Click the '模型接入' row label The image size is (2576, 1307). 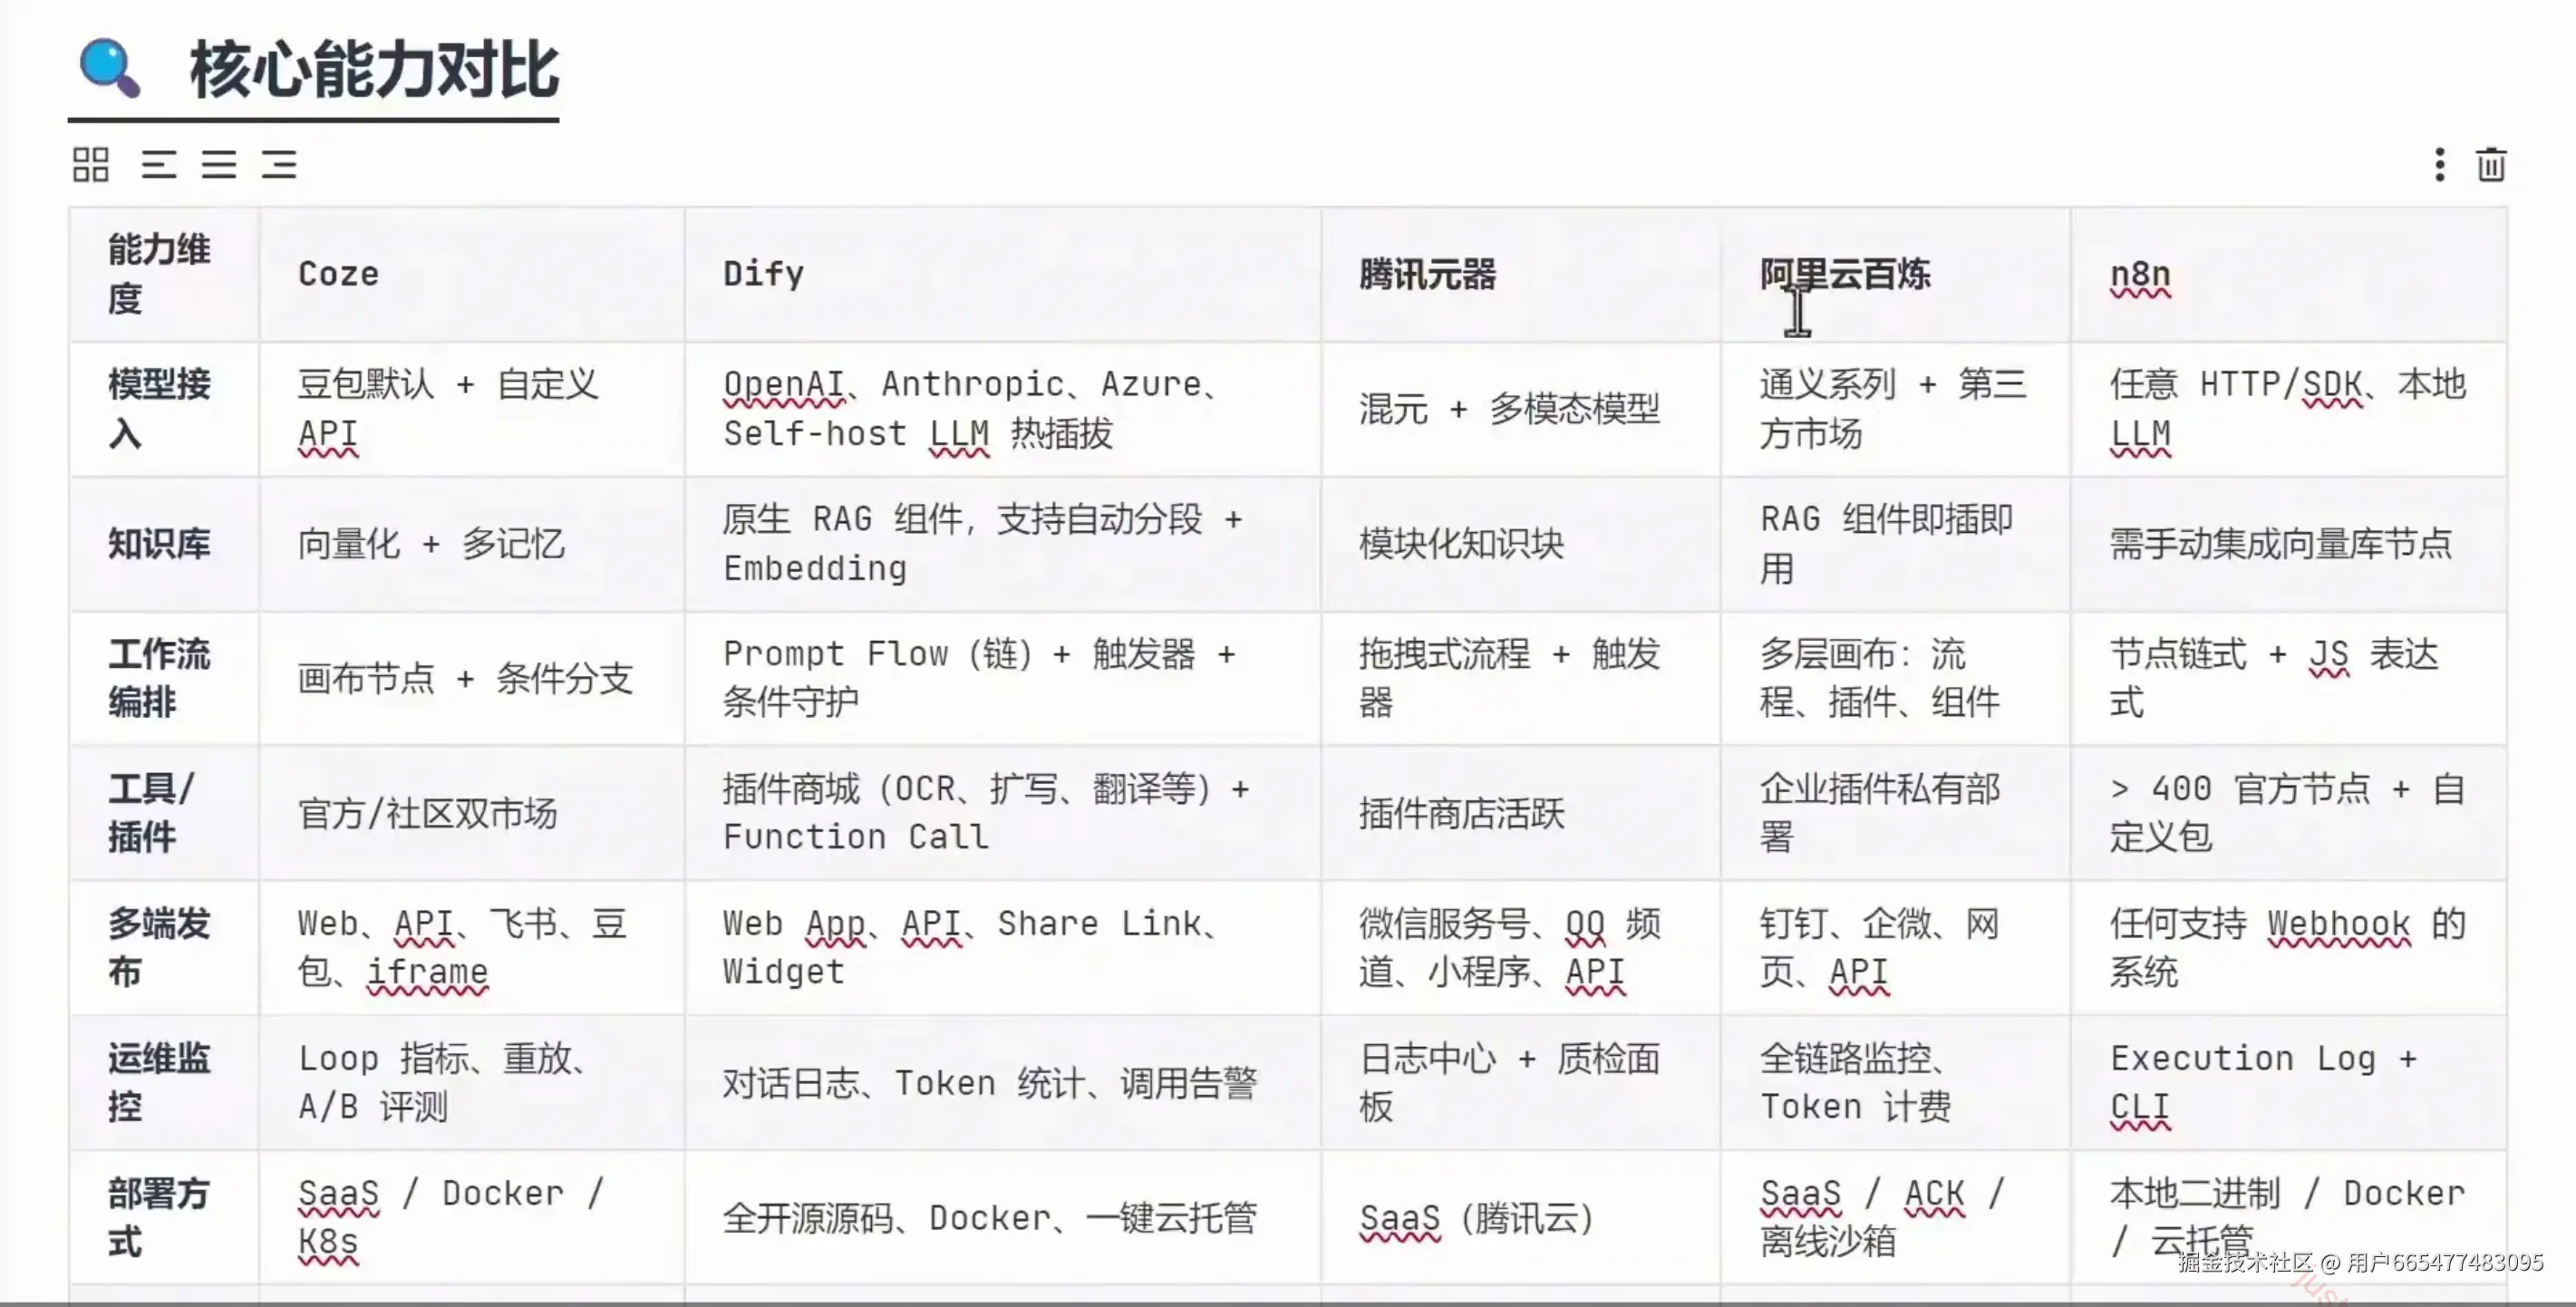164,409
